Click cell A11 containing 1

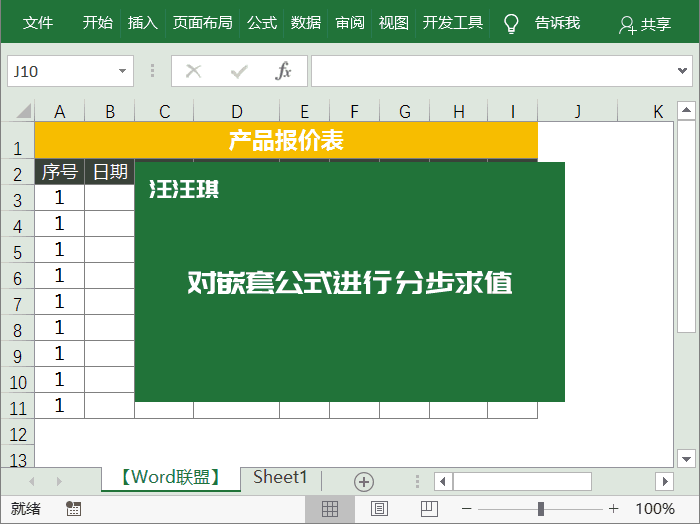click(60, 405)
